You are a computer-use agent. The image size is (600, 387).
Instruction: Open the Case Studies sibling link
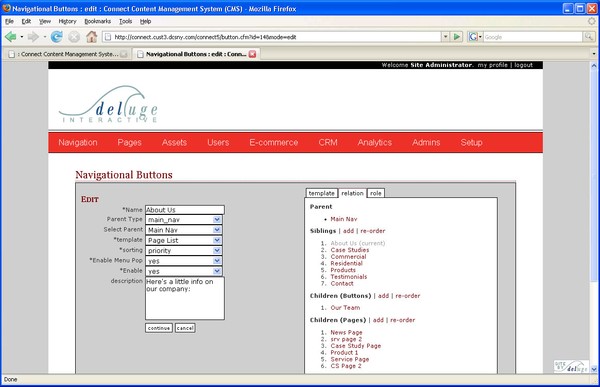[350, 250]
